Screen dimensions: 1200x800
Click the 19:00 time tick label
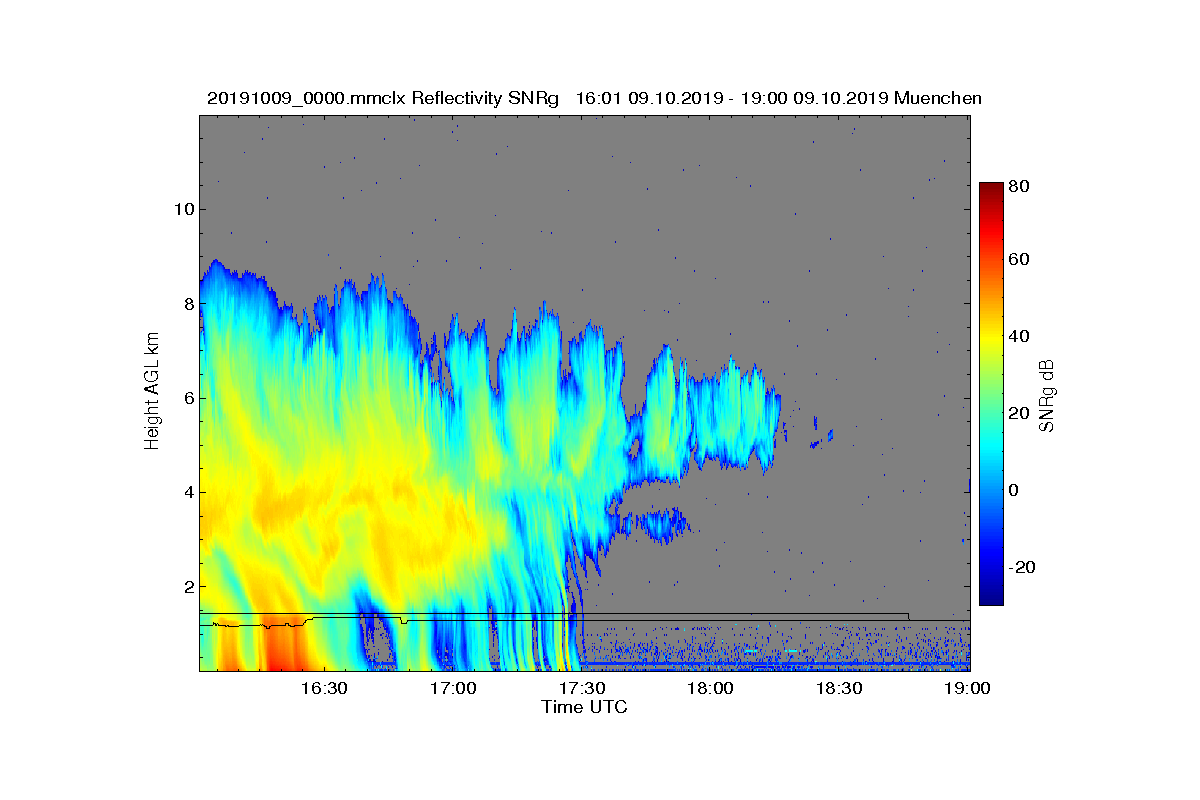pos(967,689)
